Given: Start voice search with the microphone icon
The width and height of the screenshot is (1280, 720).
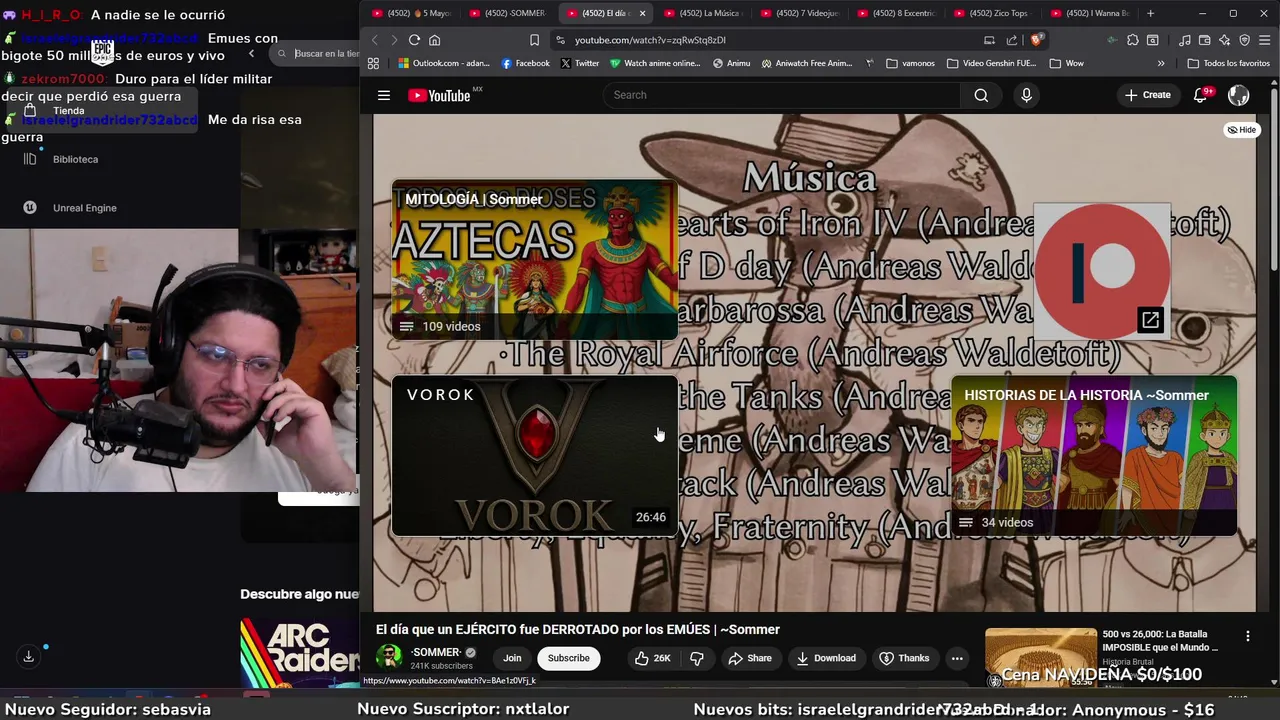Looking at the screenshot, I should (1026, 95).
